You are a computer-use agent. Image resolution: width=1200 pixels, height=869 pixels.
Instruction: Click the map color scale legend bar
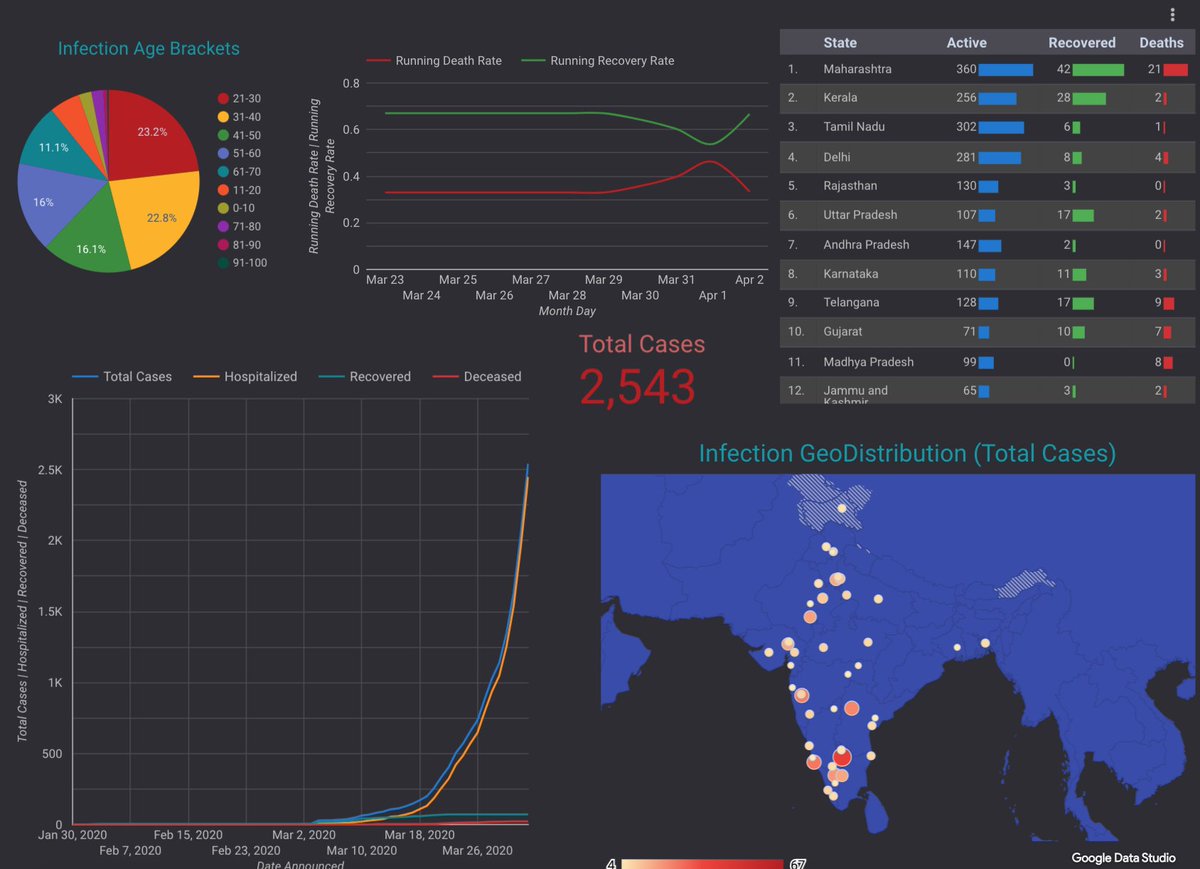702,863
